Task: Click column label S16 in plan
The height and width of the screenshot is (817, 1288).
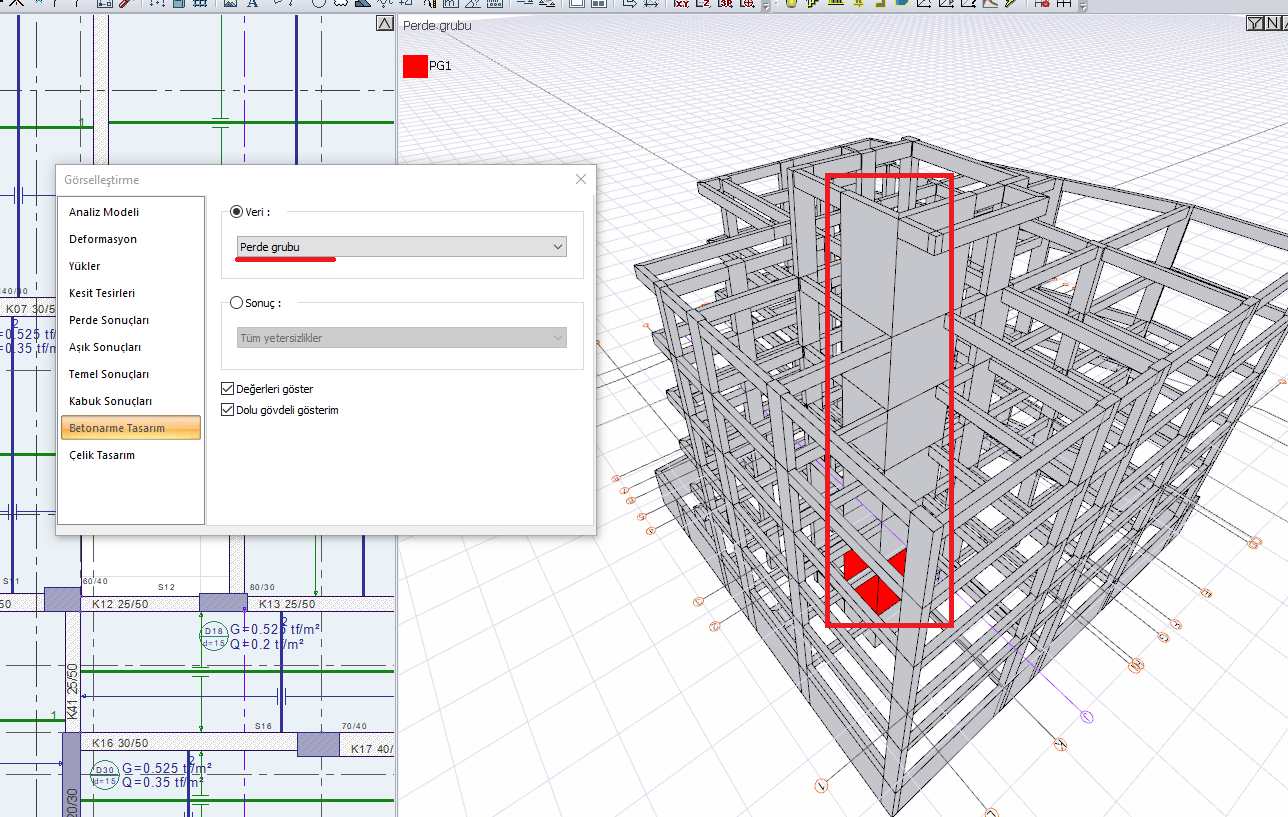Action: click(x=263, y=726)
